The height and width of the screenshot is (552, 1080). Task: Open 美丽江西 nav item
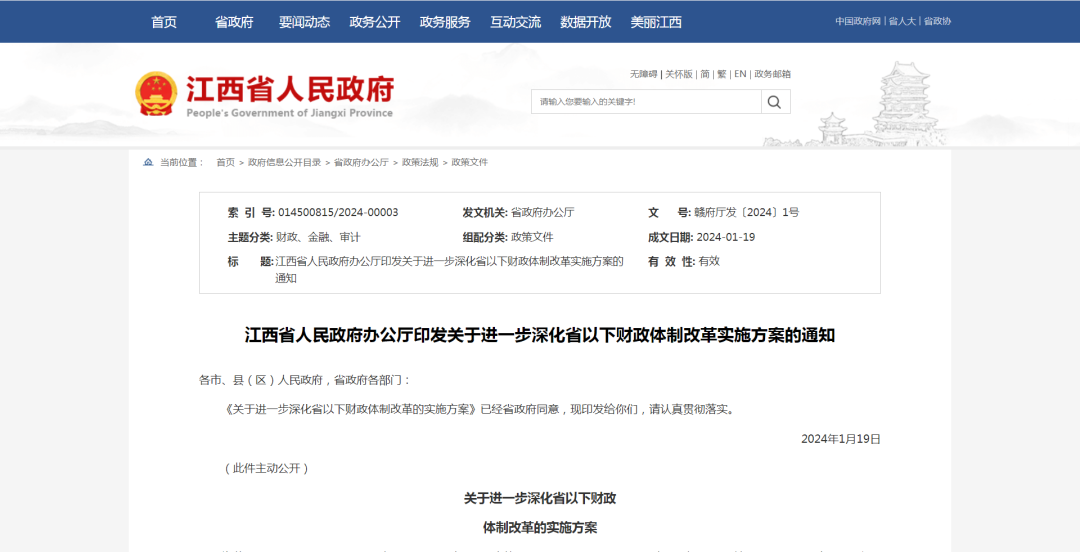point(656,22)
